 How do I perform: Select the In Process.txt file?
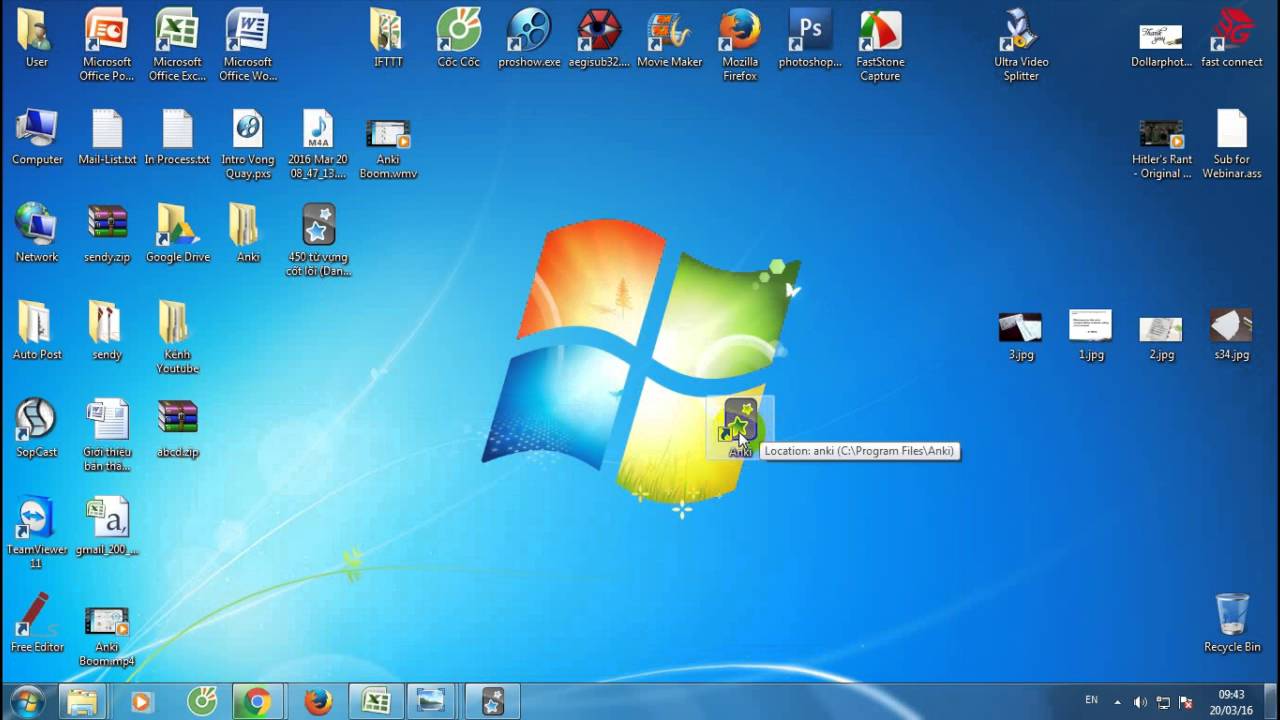(x=177, y=137)
